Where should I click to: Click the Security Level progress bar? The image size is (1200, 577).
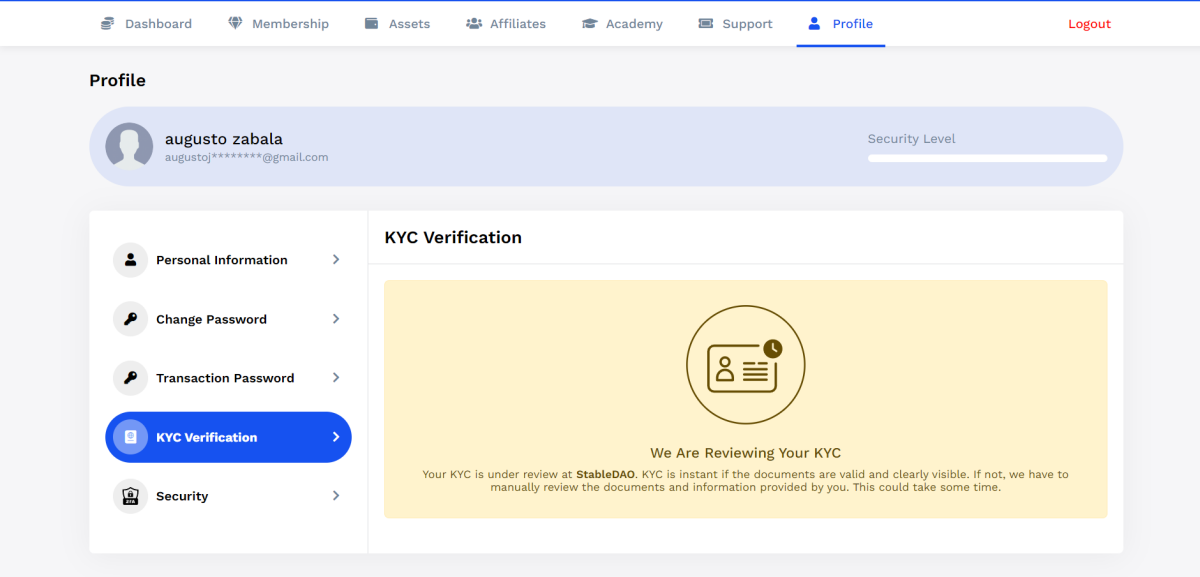pyautogui.click(x=987, y=158)
